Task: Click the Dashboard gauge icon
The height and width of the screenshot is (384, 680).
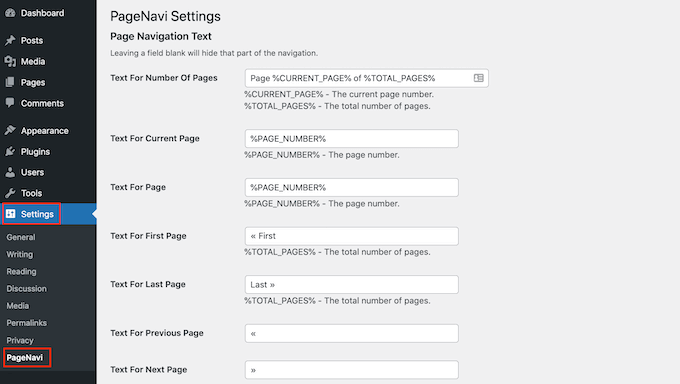Action: (x=10, y=13)
